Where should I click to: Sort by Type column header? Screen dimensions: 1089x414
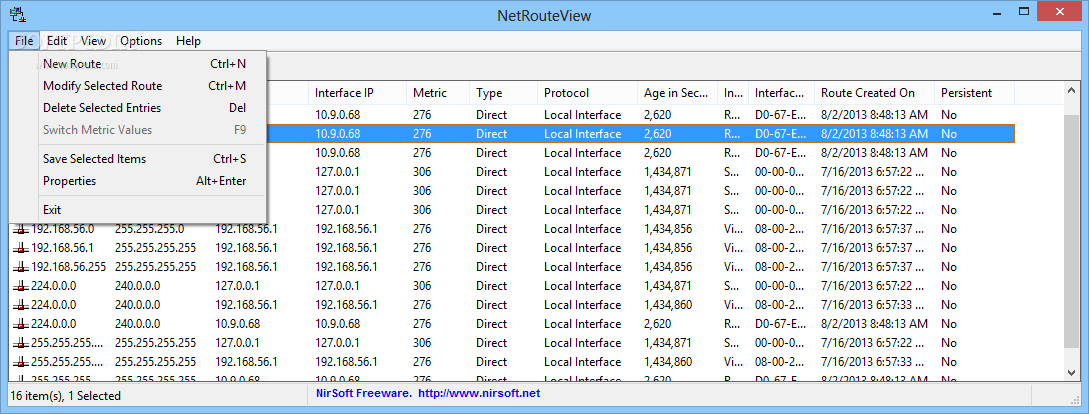click(504, 93)
